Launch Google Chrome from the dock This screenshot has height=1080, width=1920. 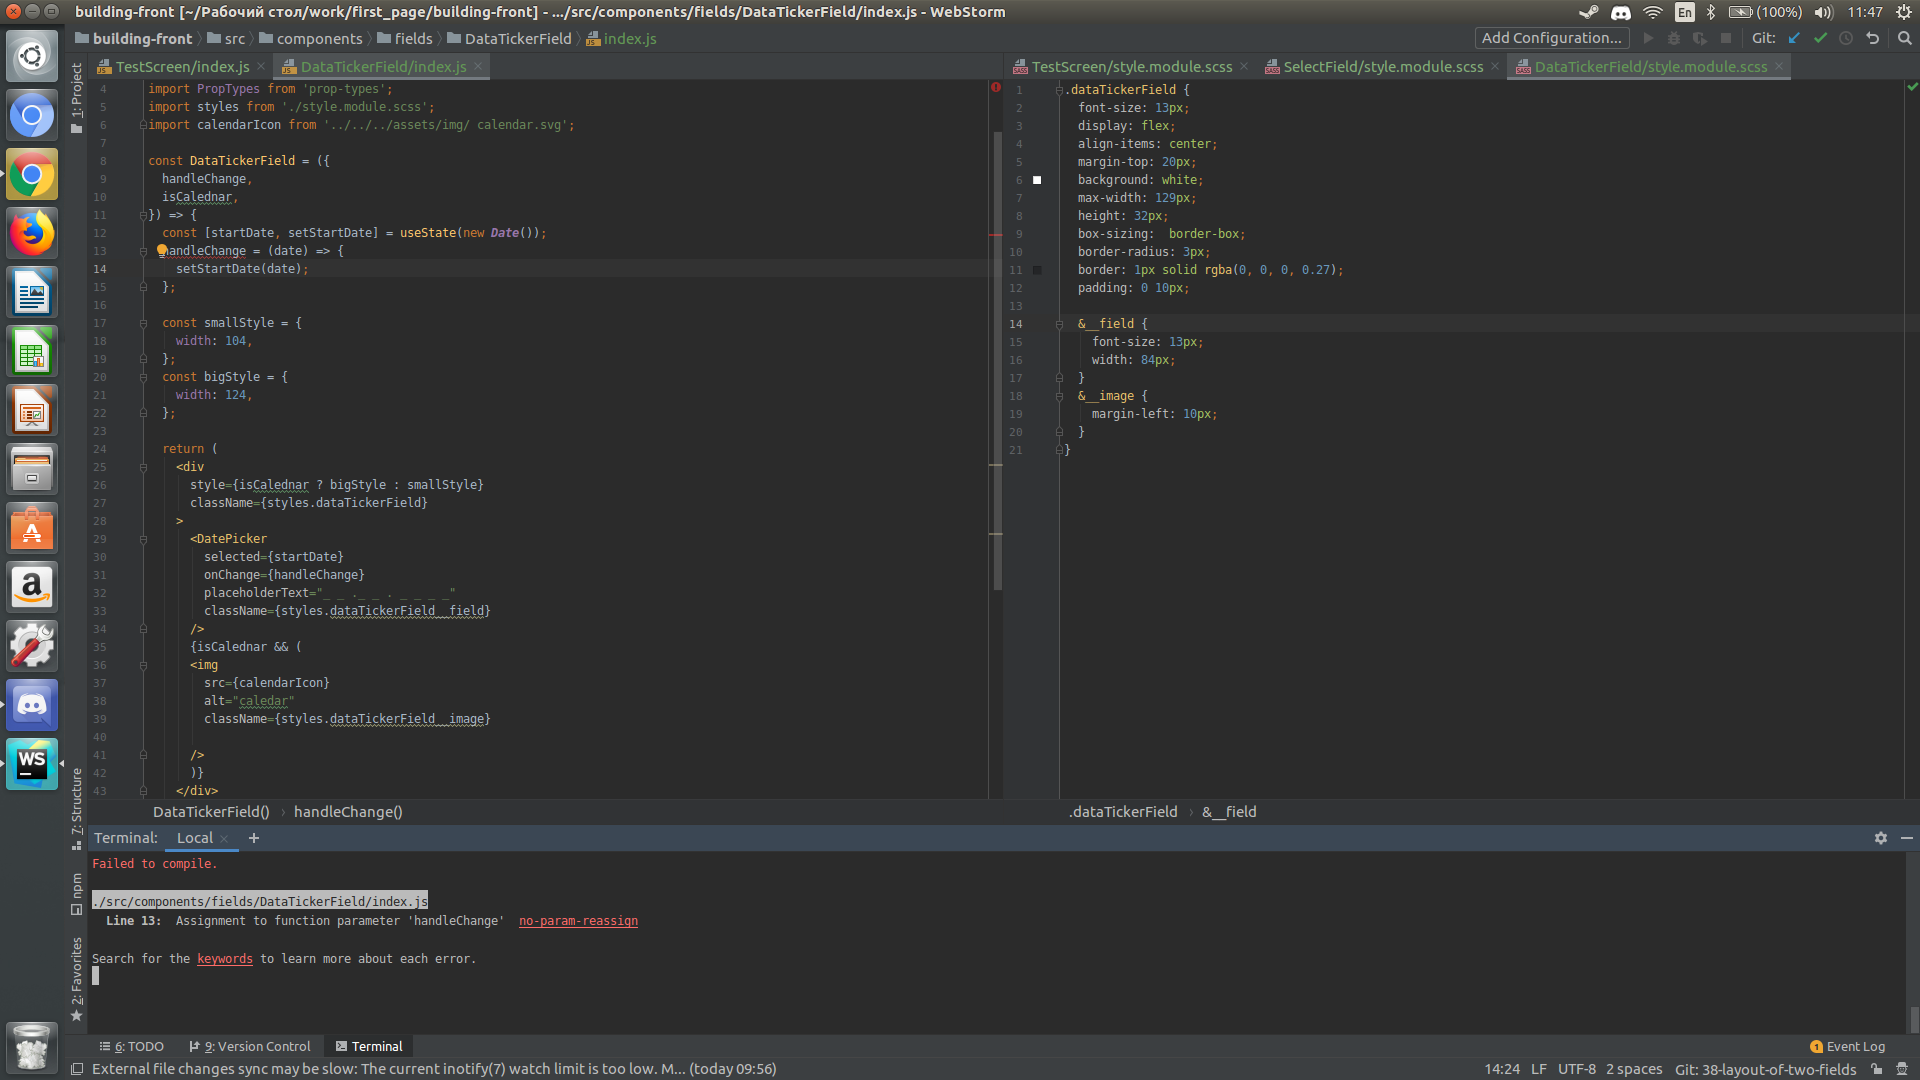click(x=32, y=175)
